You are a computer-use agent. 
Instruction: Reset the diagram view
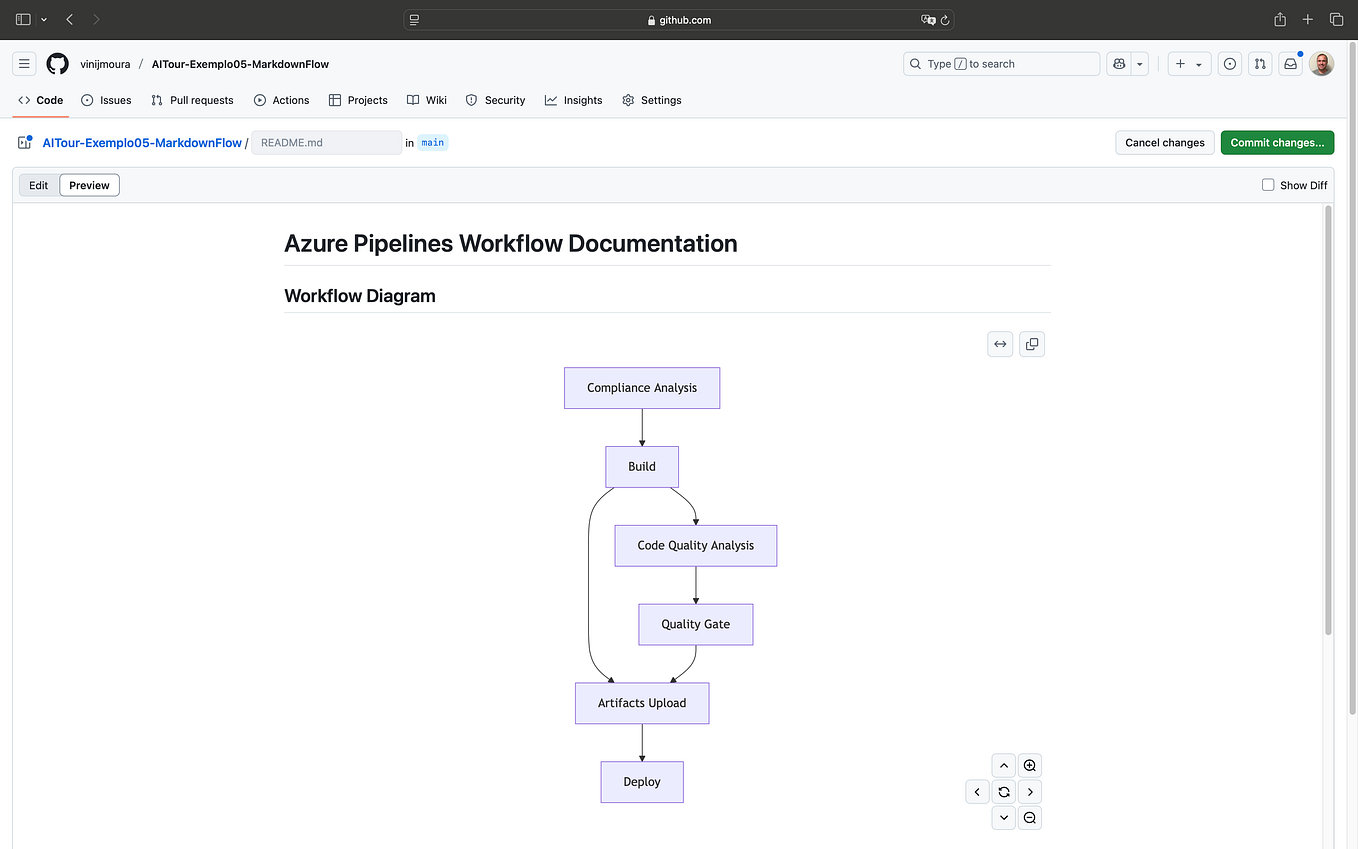pyautogui.click(x=1003, y=791)
